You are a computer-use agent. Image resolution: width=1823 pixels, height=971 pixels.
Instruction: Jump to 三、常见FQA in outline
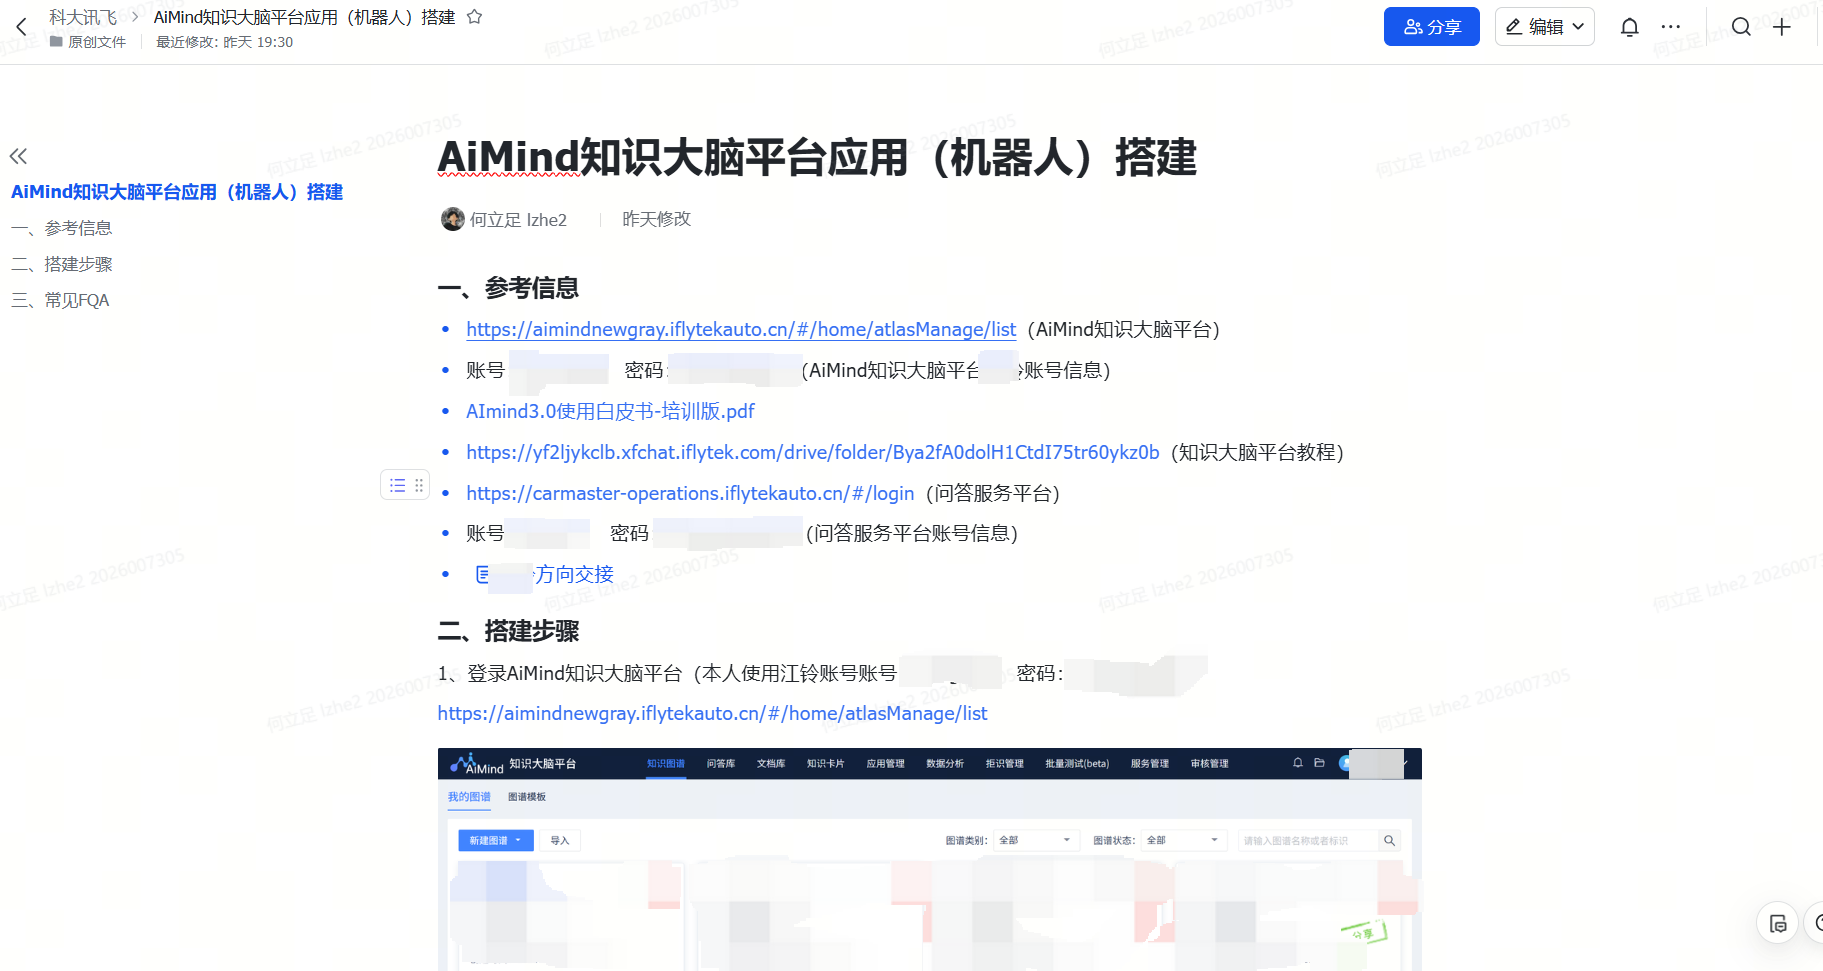[x=60, y=300]
